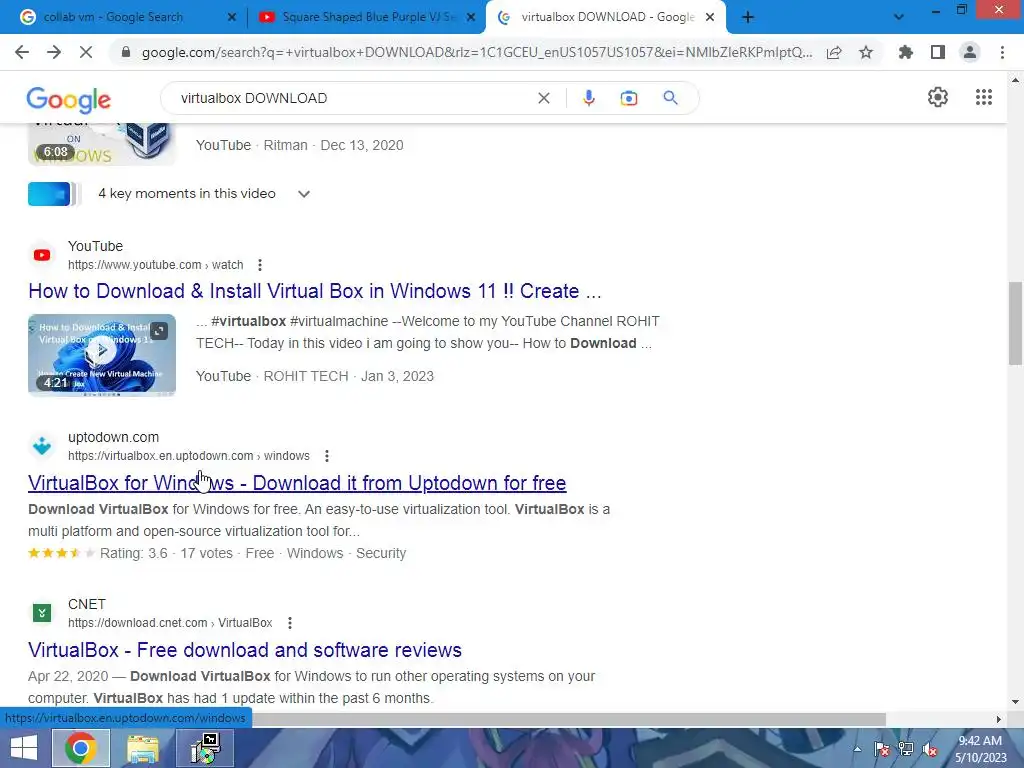Open Google quick settings gear
This screenshot has height=768, width=1024.
click(x=938, y=97)
